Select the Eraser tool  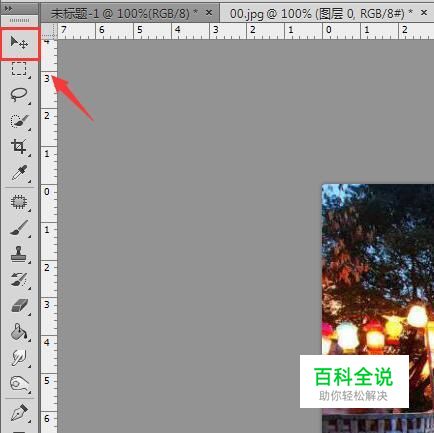(19, 306)
